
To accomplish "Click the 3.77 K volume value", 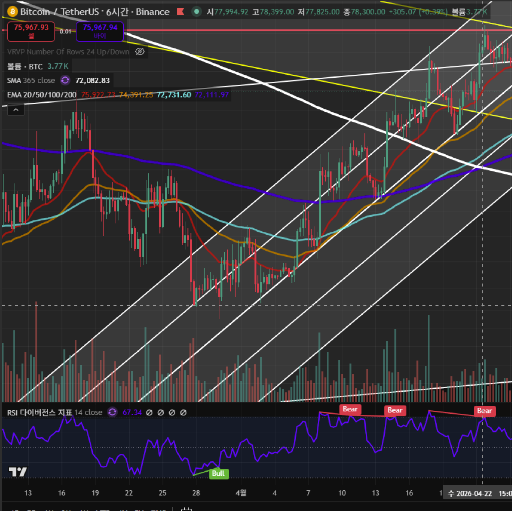I will coord(58,66).
